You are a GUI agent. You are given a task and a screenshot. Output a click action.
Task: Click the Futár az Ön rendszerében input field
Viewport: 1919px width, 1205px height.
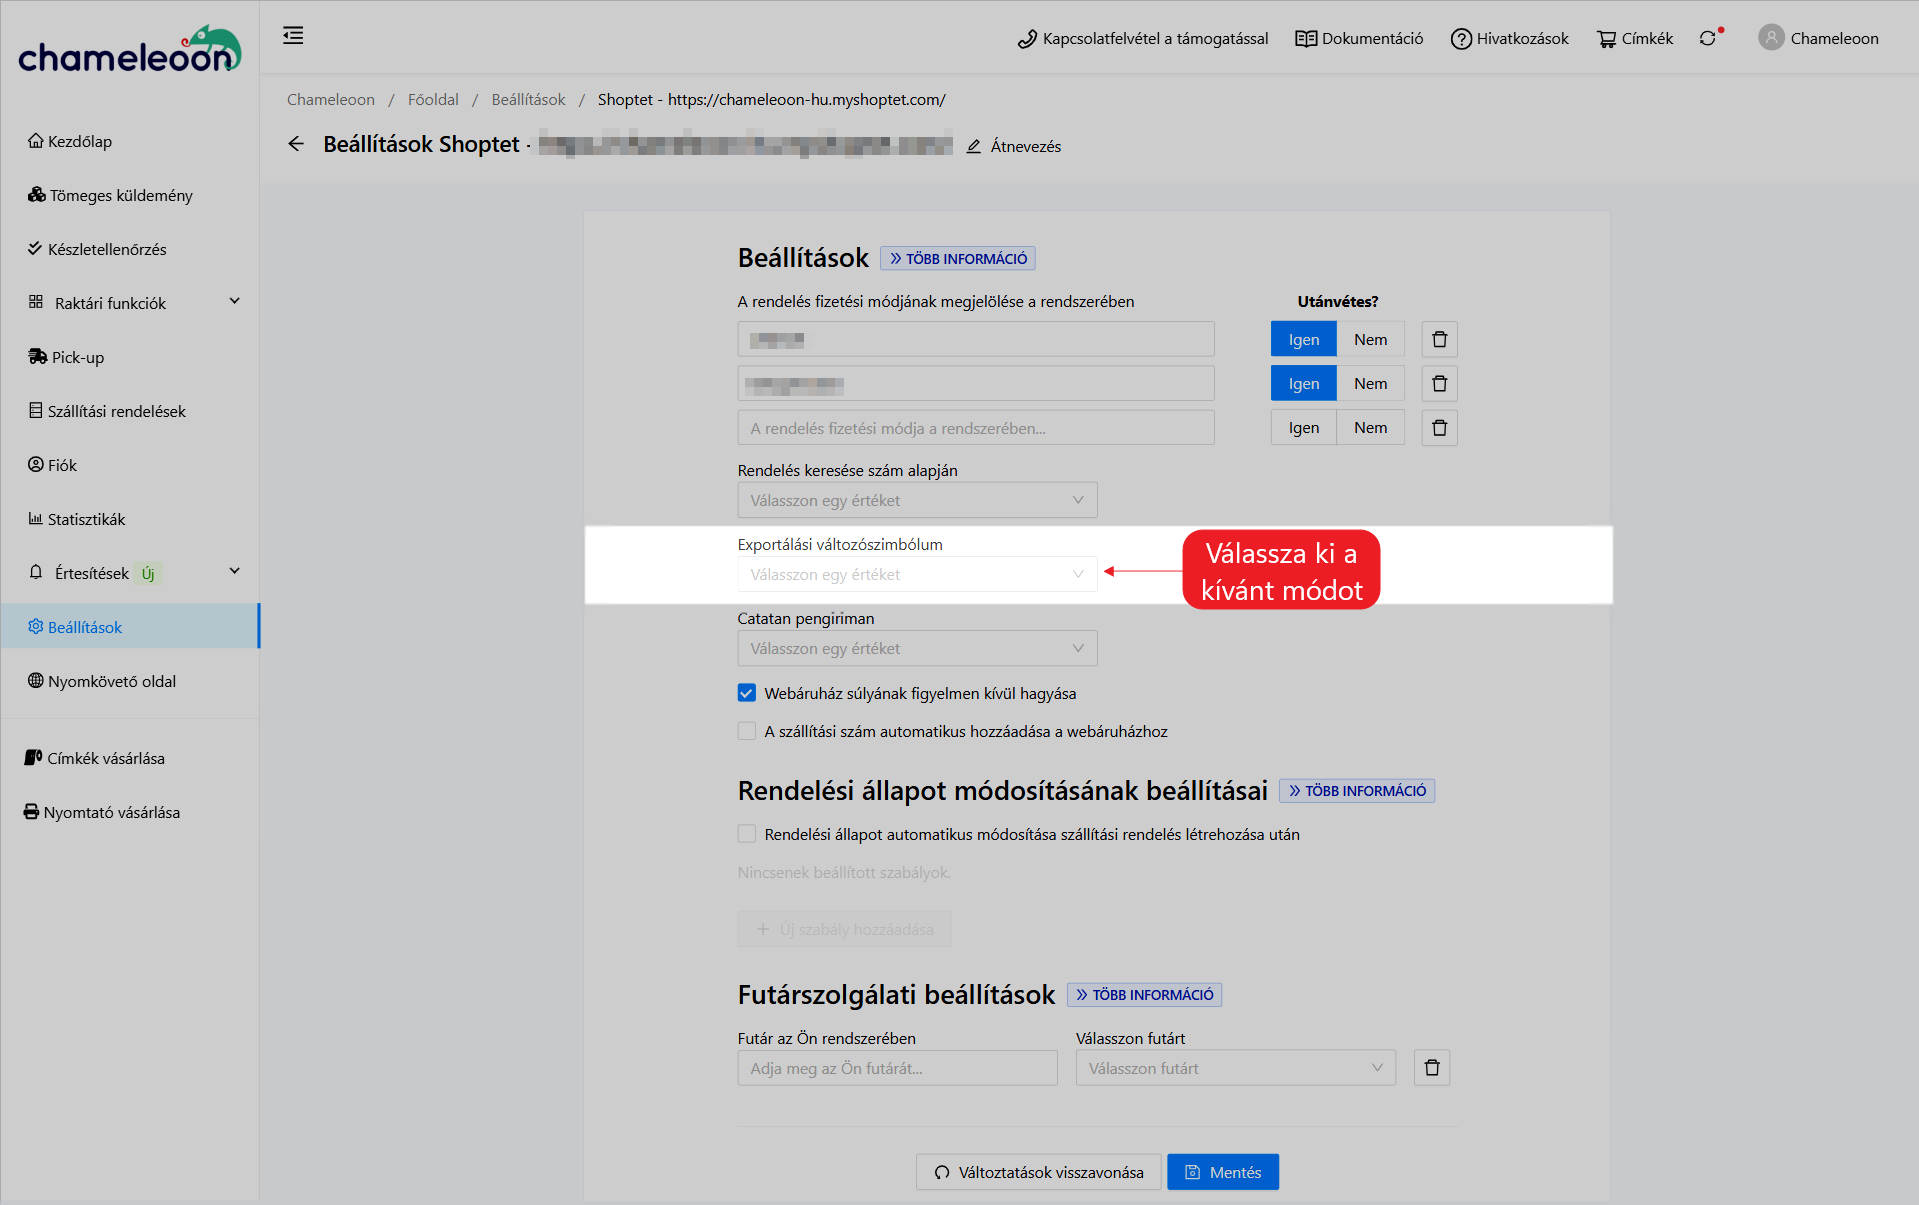[897, 1068]
